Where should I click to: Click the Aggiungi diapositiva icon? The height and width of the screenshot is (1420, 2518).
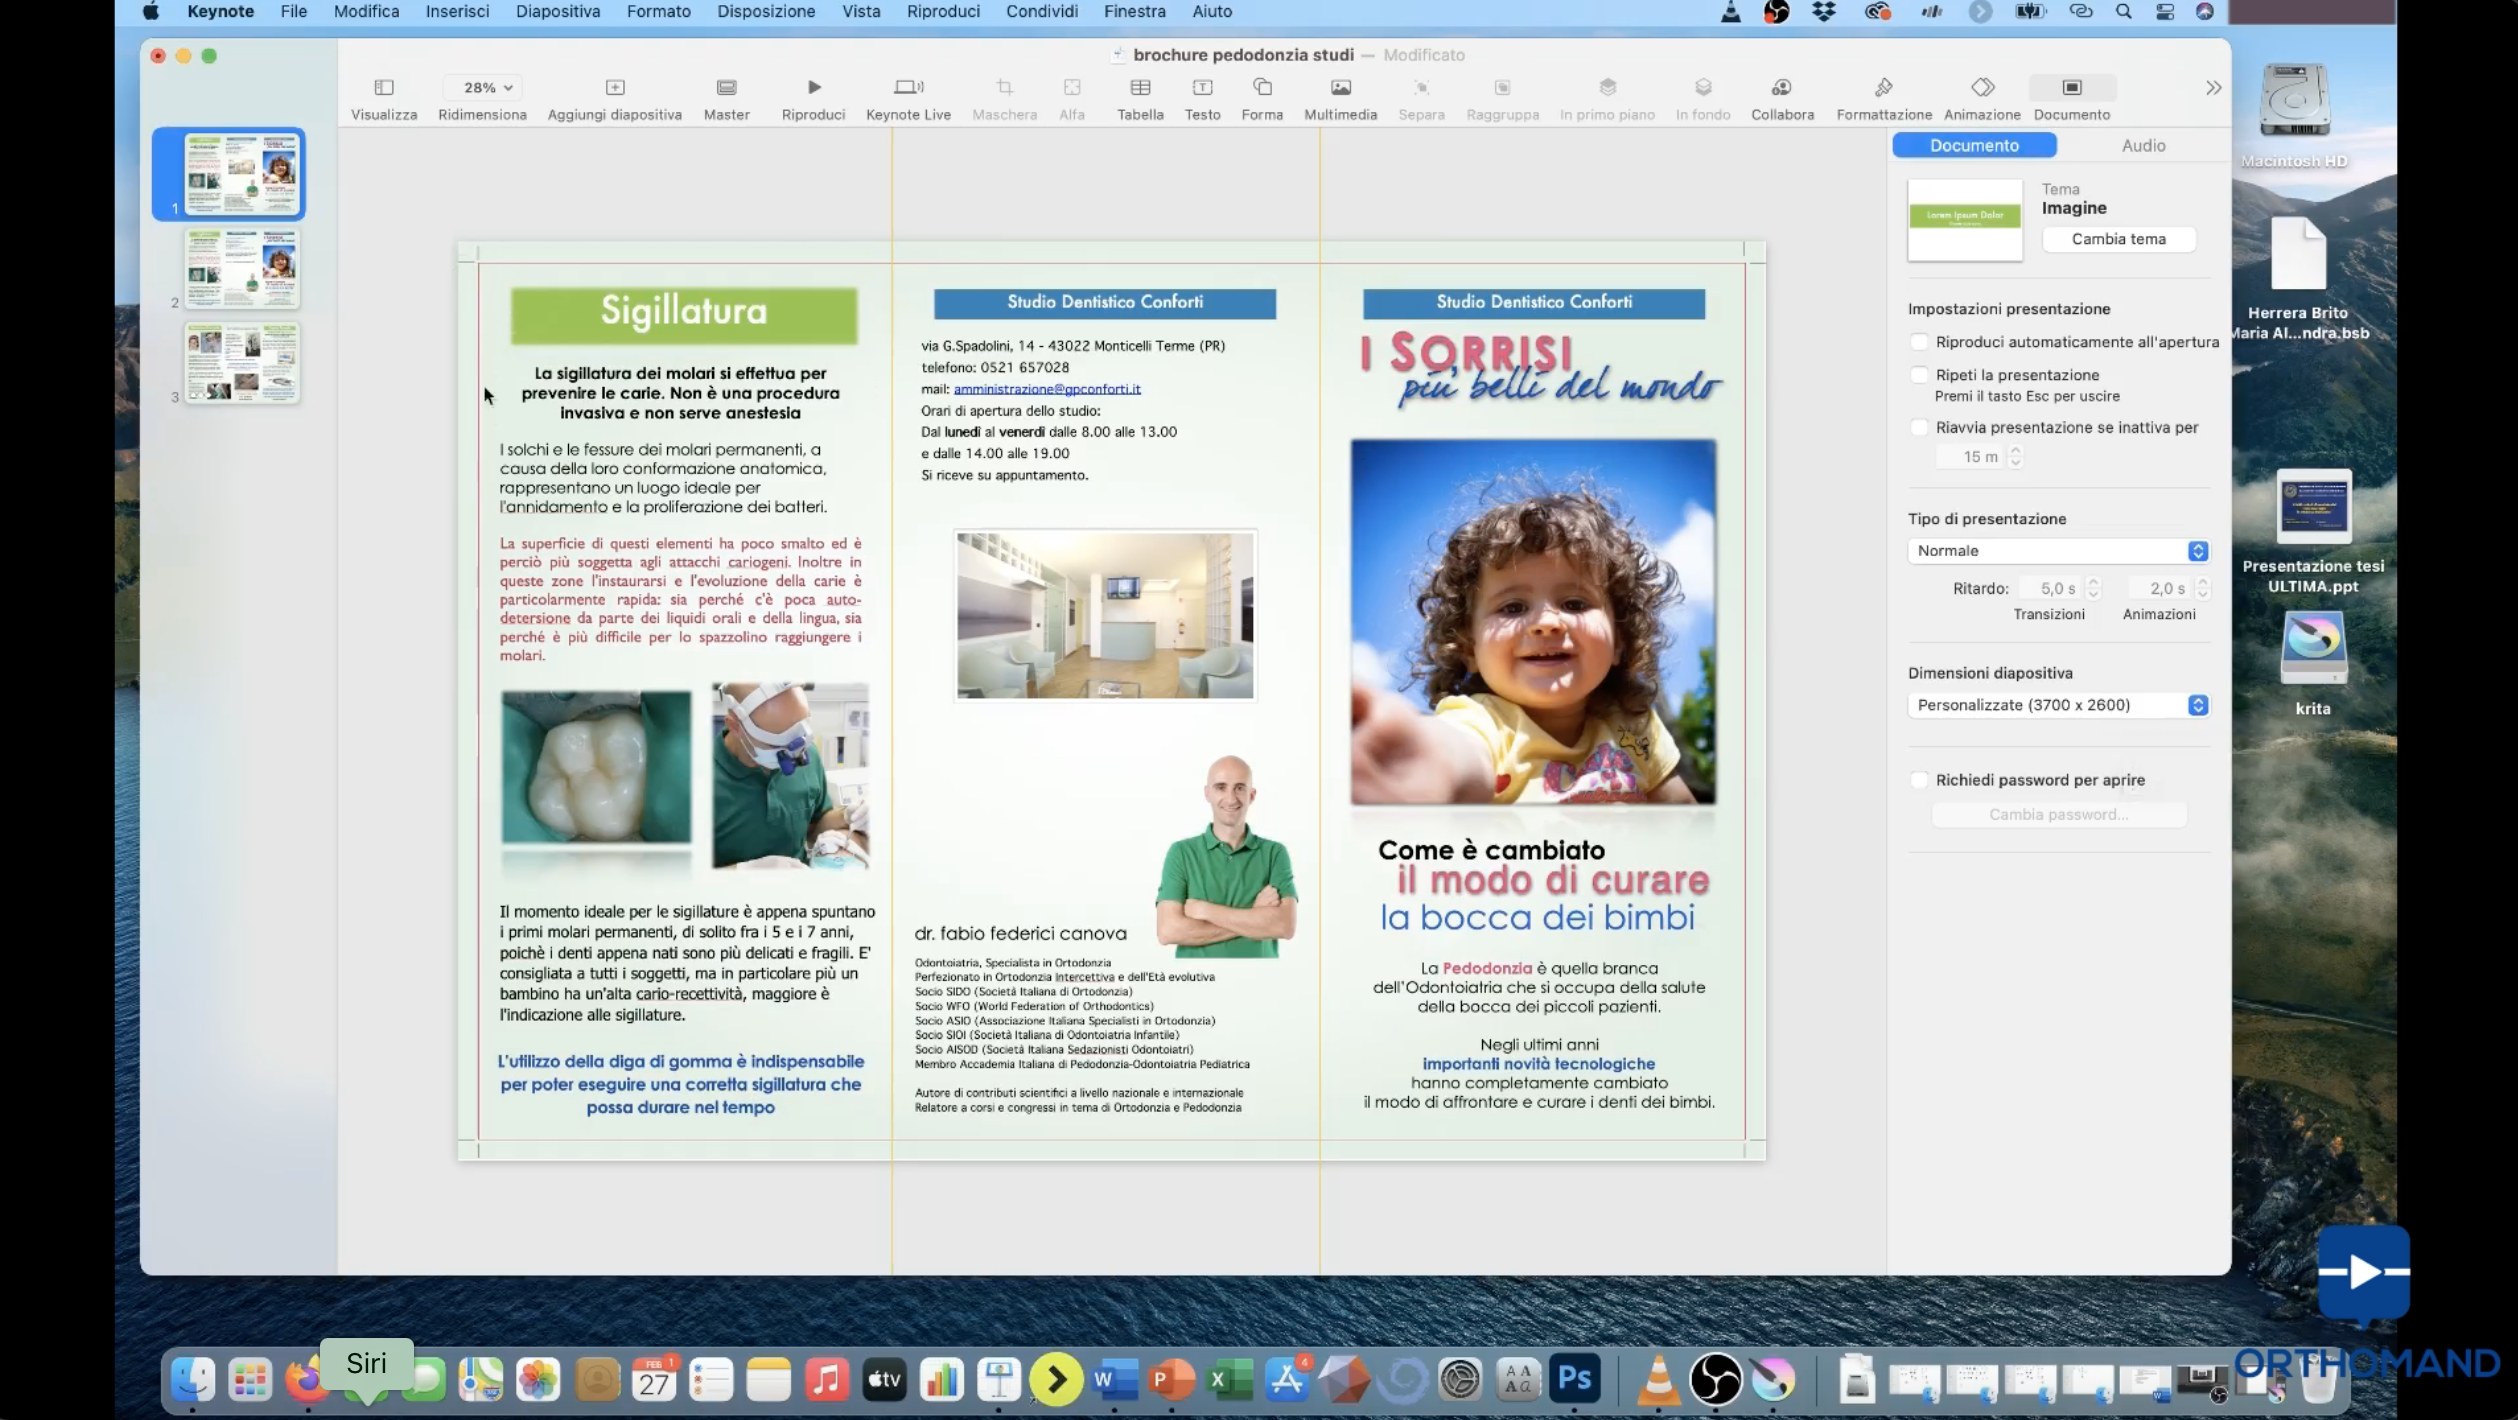(614, 88)
